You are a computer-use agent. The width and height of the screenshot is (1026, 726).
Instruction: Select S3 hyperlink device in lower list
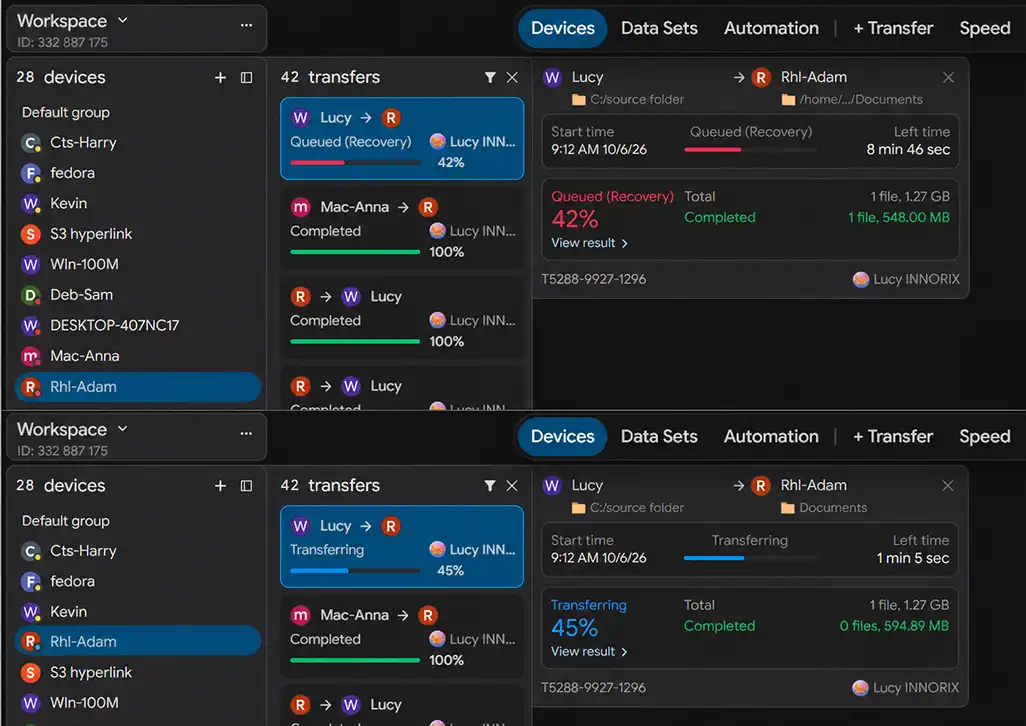coord(138,672)
